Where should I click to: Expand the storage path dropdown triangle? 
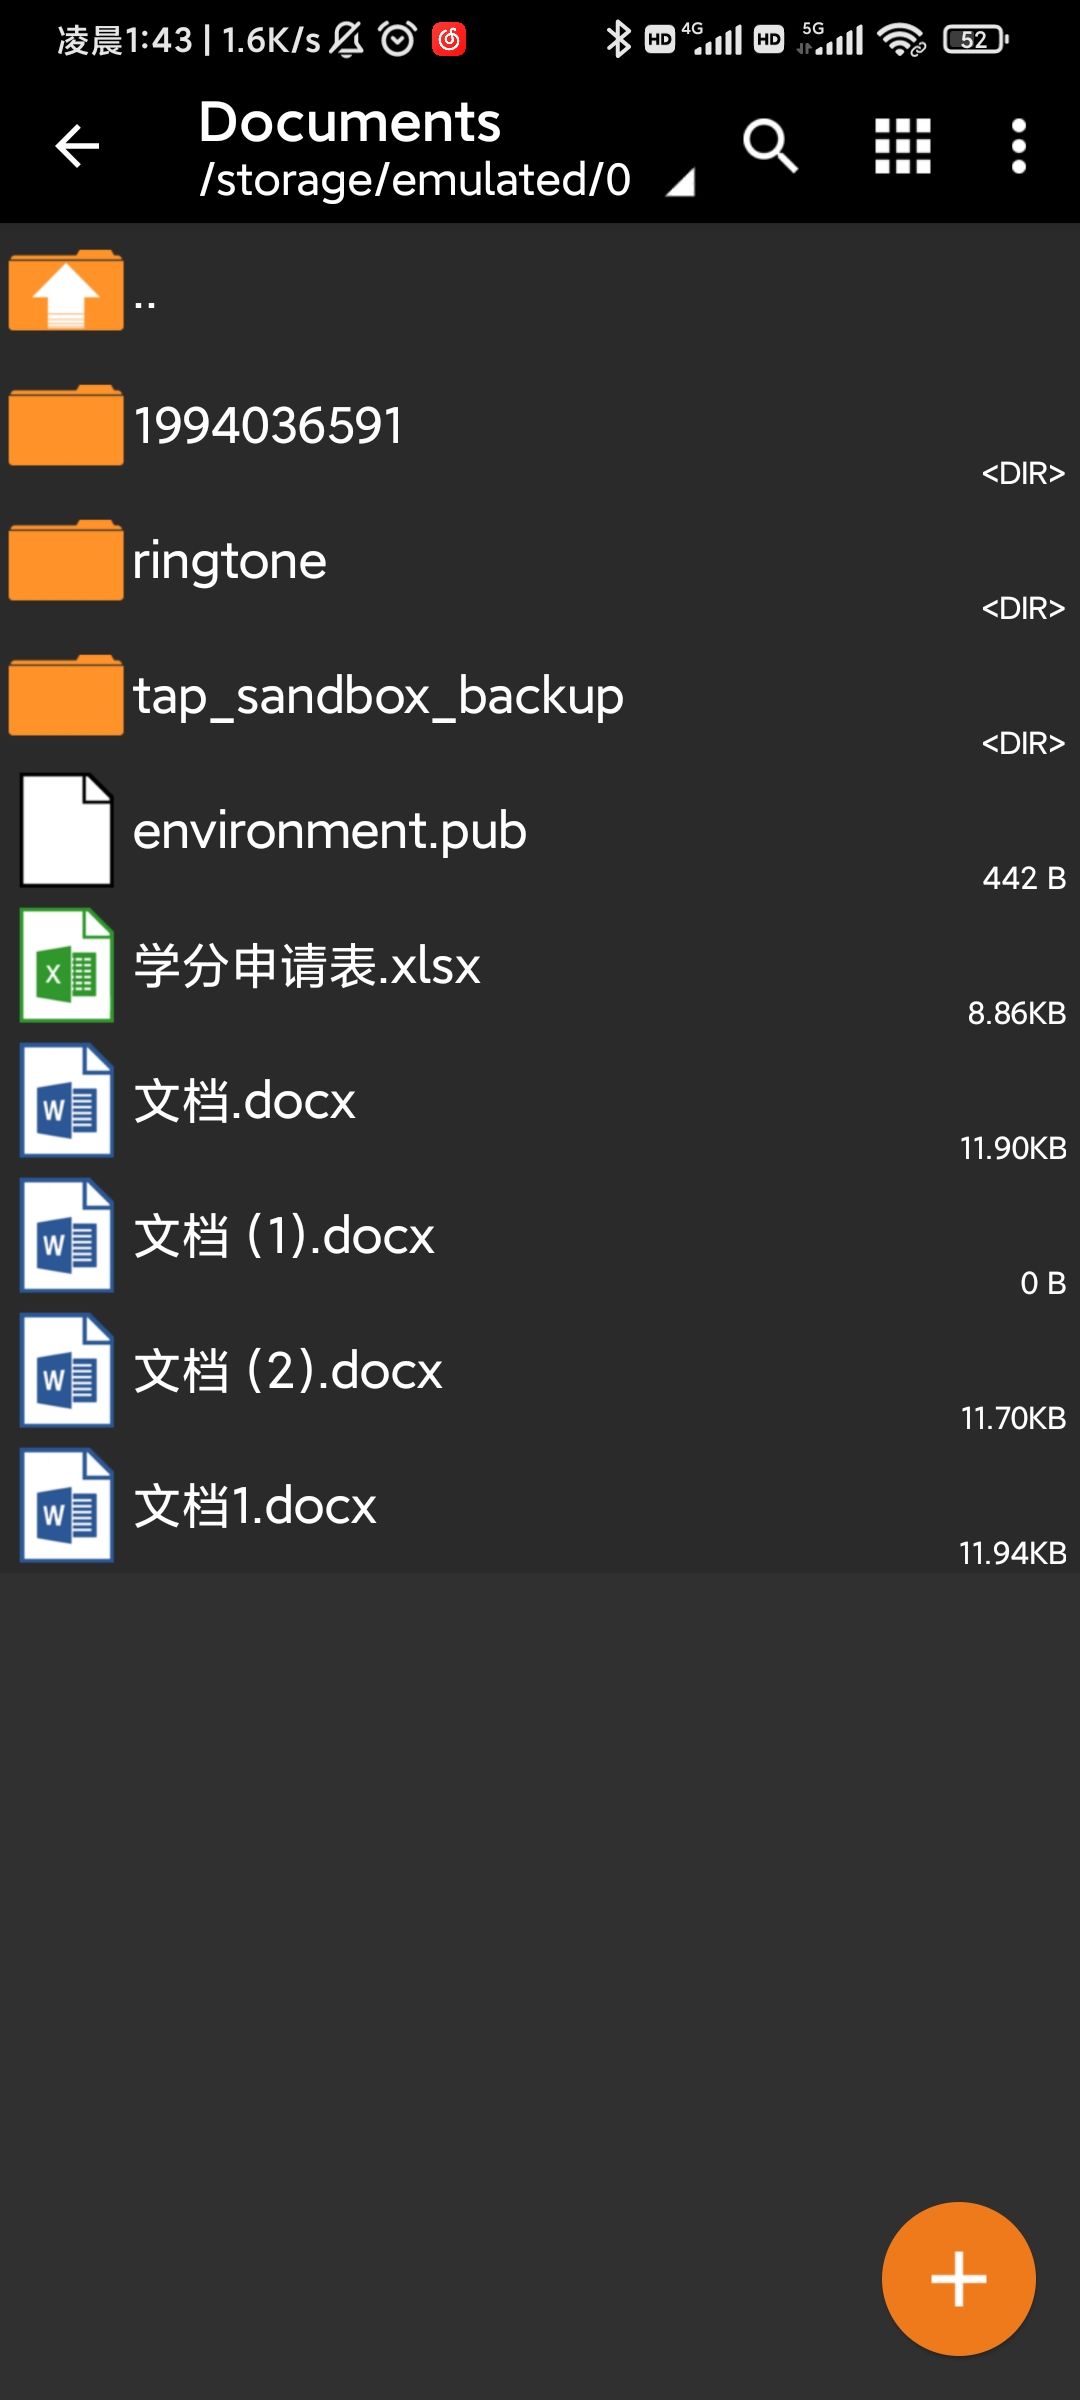tap(681, 182)
